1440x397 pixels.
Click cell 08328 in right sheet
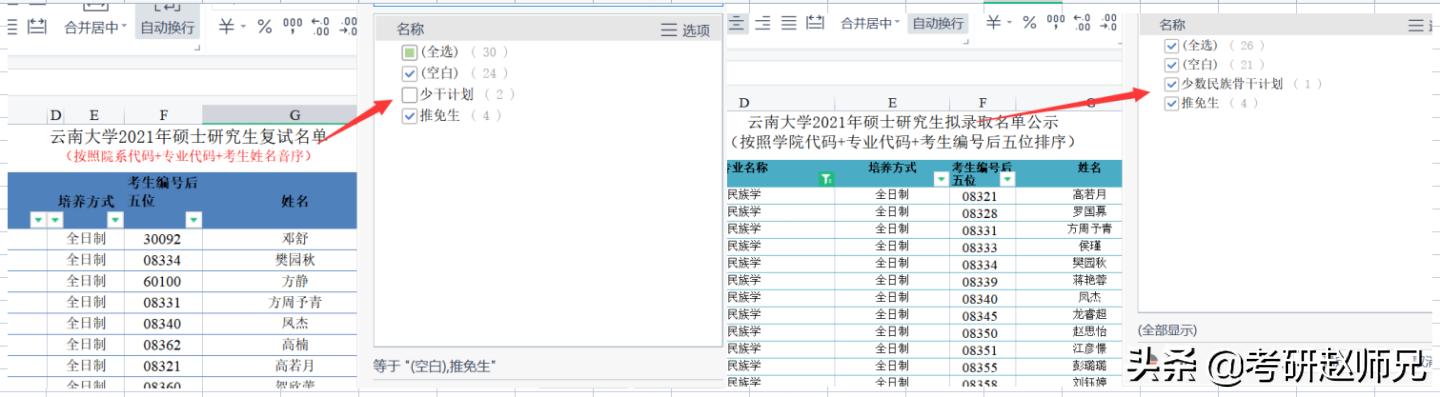point(980,212)
